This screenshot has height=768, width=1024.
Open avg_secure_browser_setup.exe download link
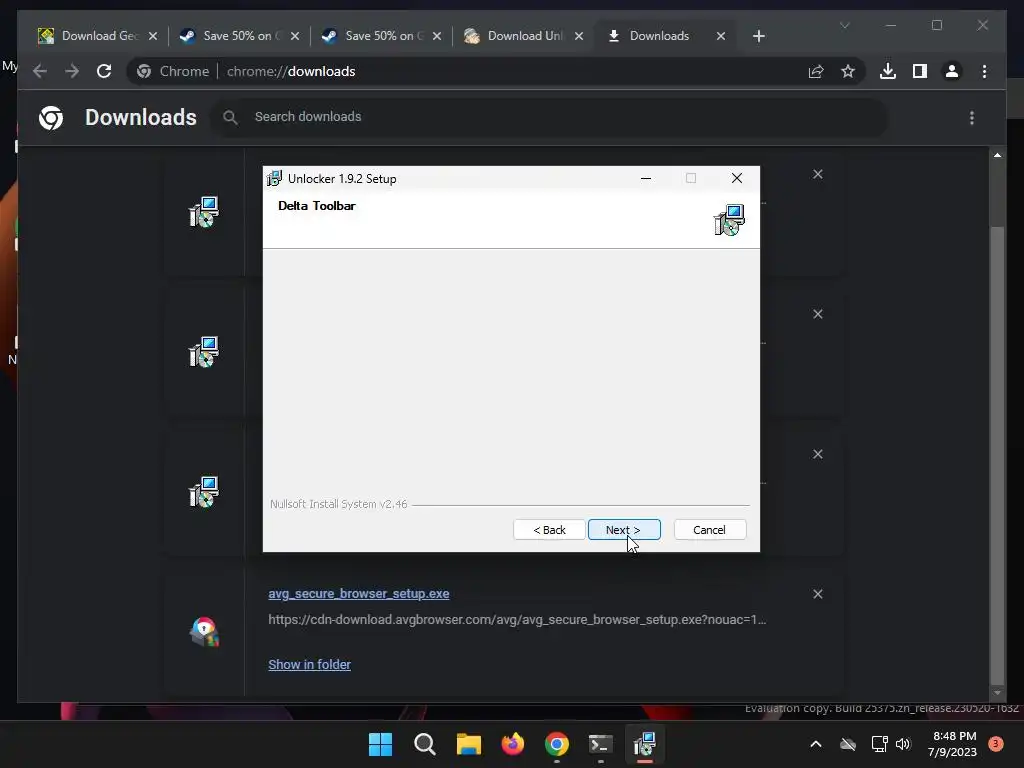click(359, 594)
